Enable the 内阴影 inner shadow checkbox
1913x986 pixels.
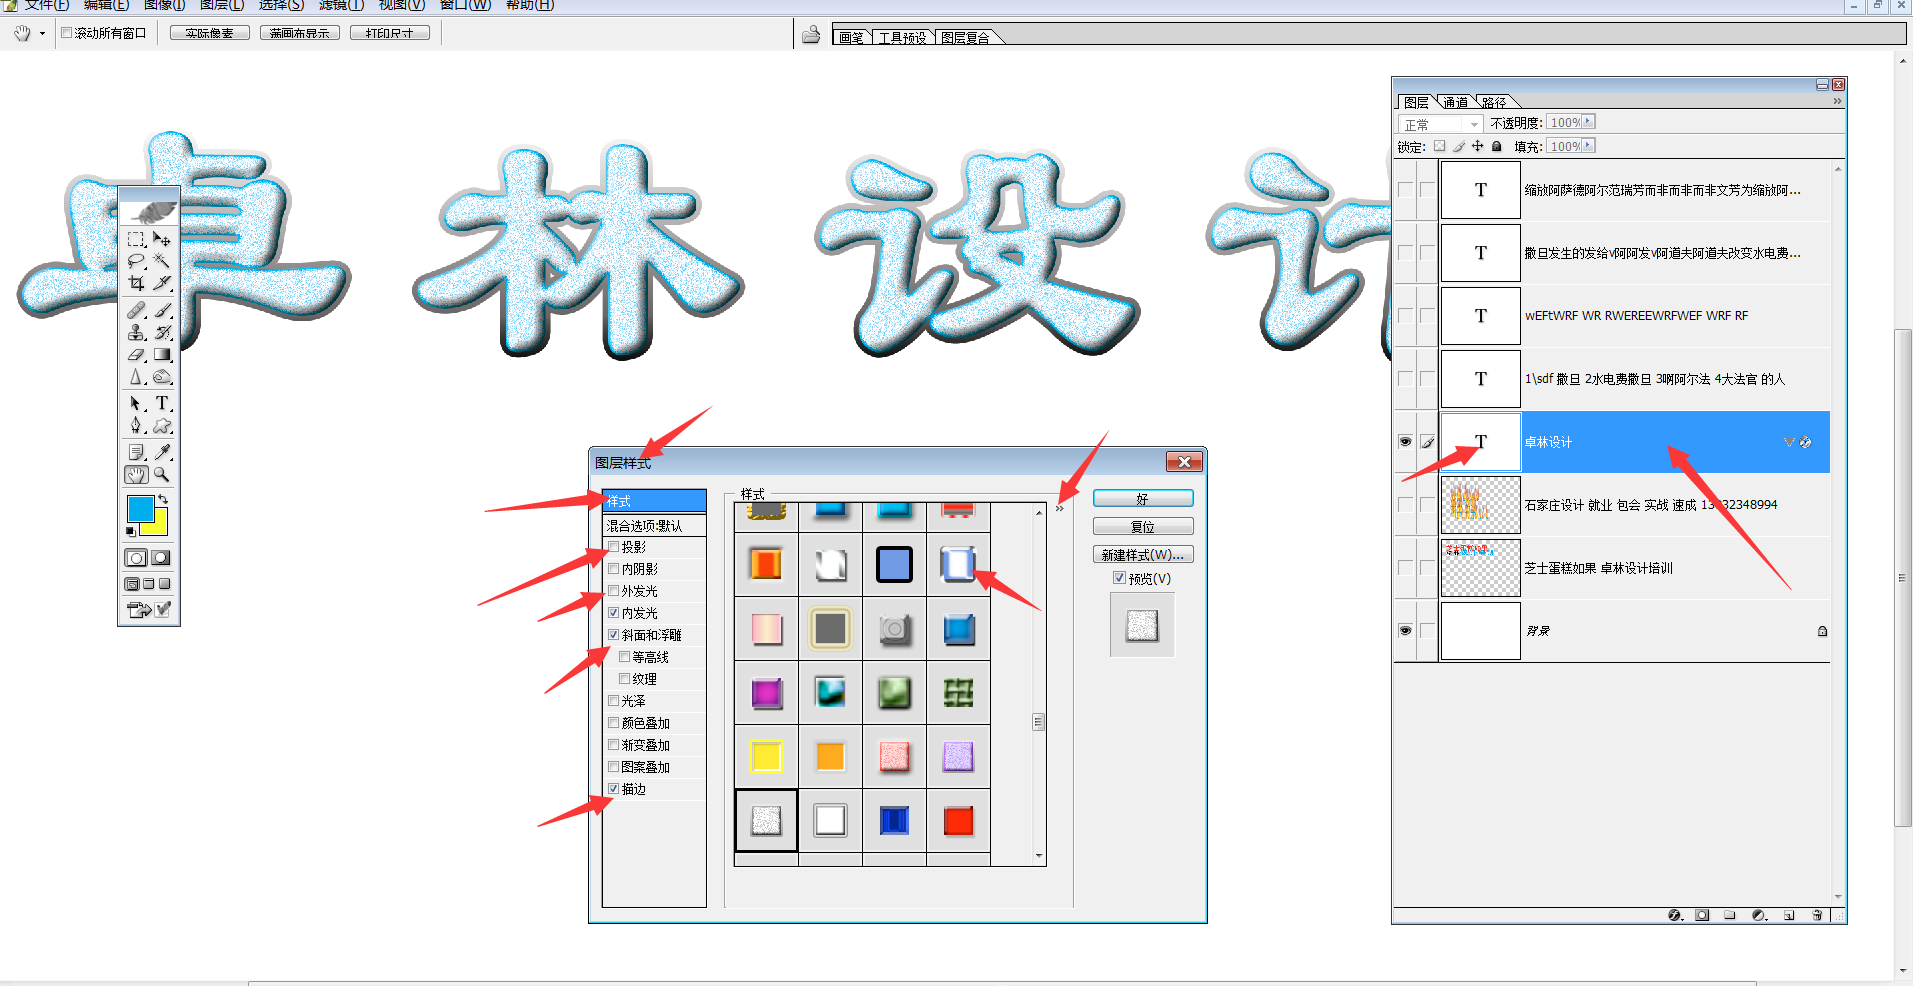click(614, 569)
